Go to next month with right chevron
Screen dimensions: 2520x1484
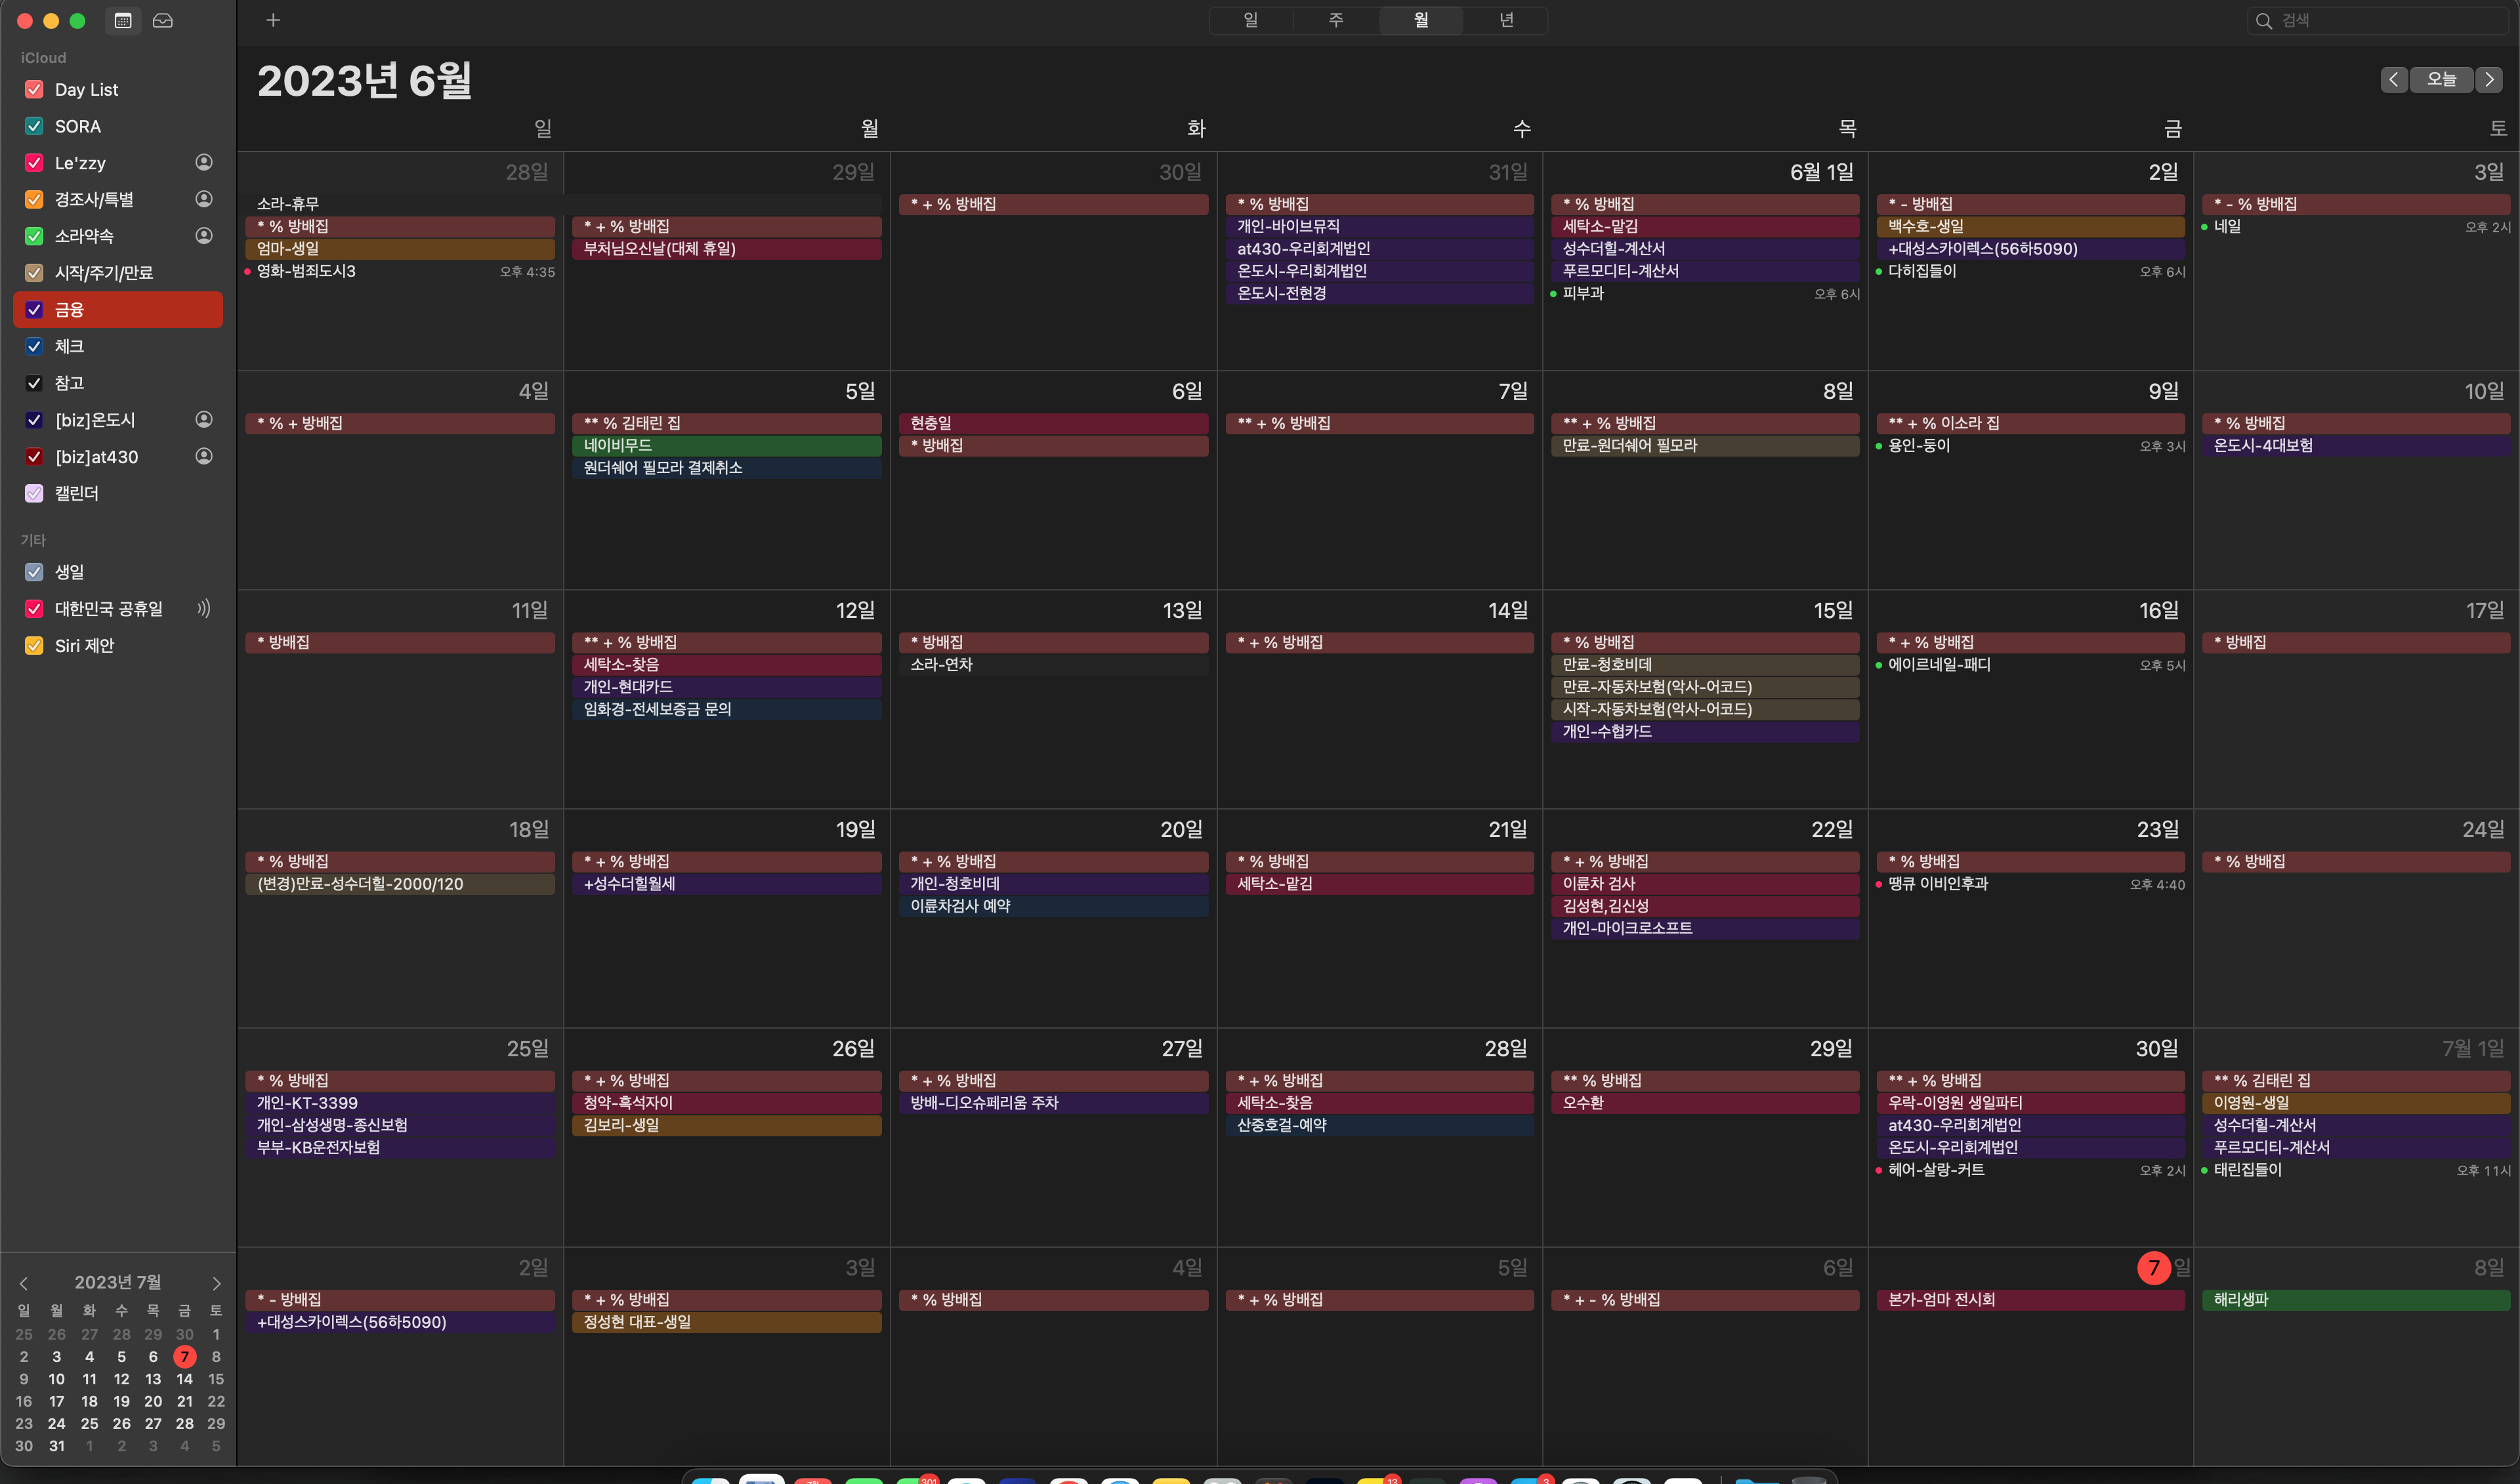tap(2489, 79)
